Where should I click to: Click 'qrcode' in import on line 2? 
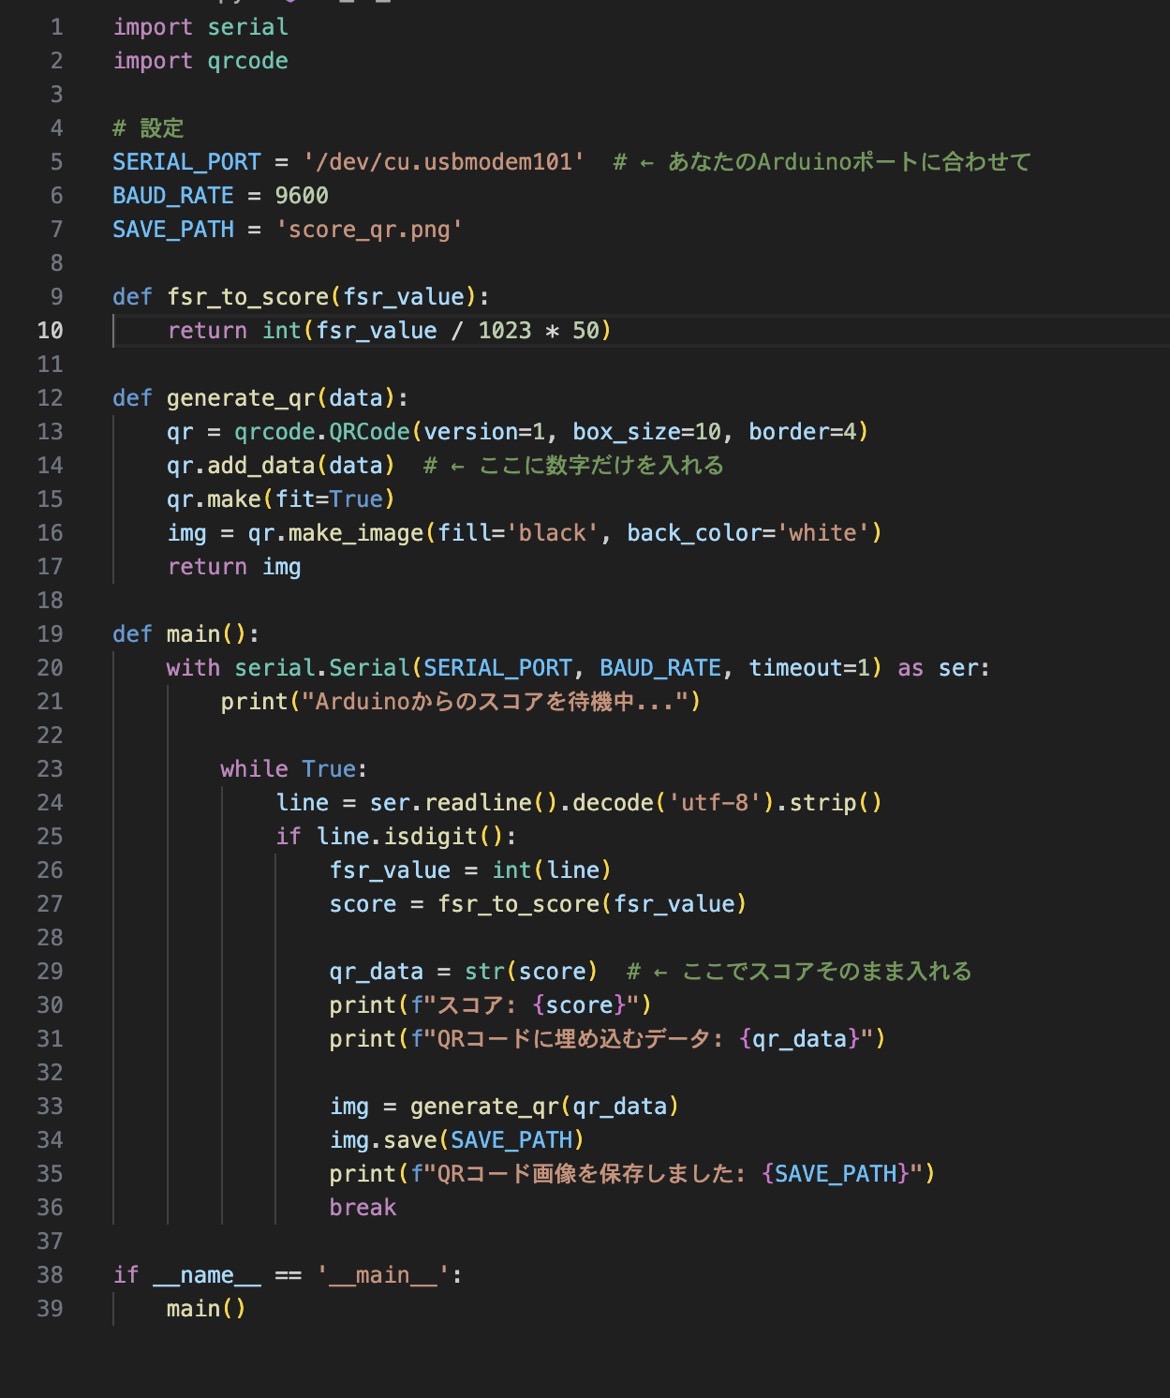click(248, 61)
